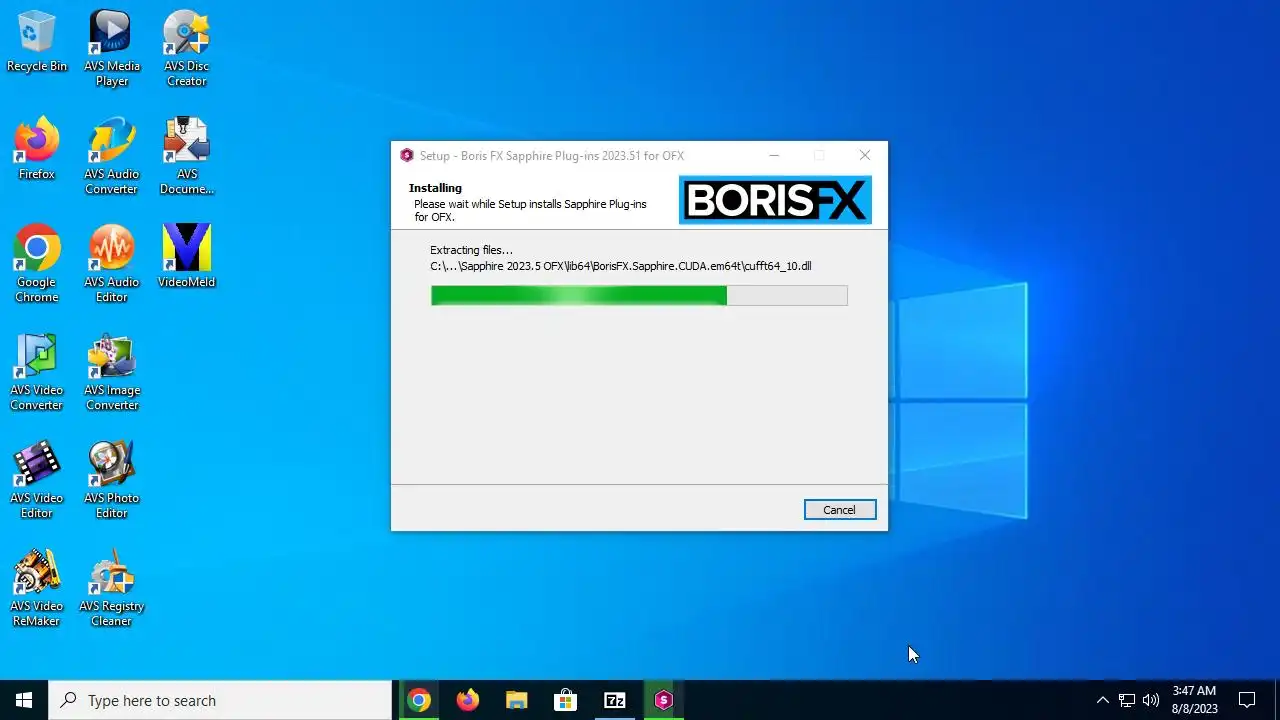Screen dimensions: 1280x720
Task: Select AVS Audio Converter desktop icon
Action: [x=111, y=157]
